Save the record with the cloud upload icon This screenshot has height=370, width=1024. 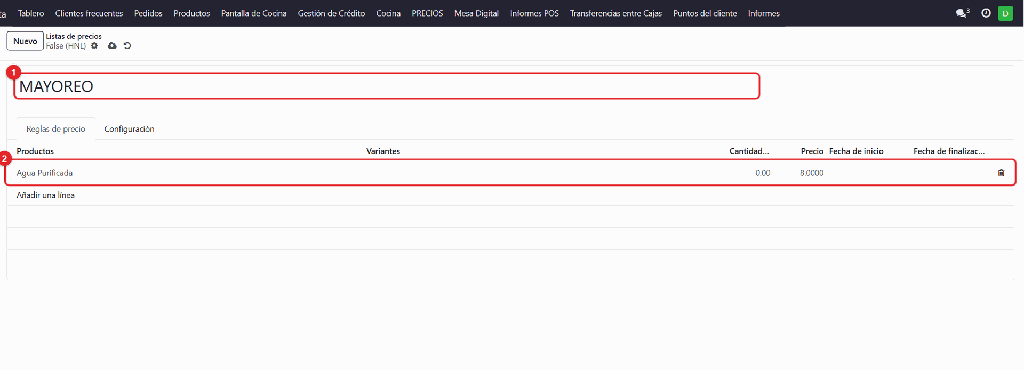click(x=112, y=46)
